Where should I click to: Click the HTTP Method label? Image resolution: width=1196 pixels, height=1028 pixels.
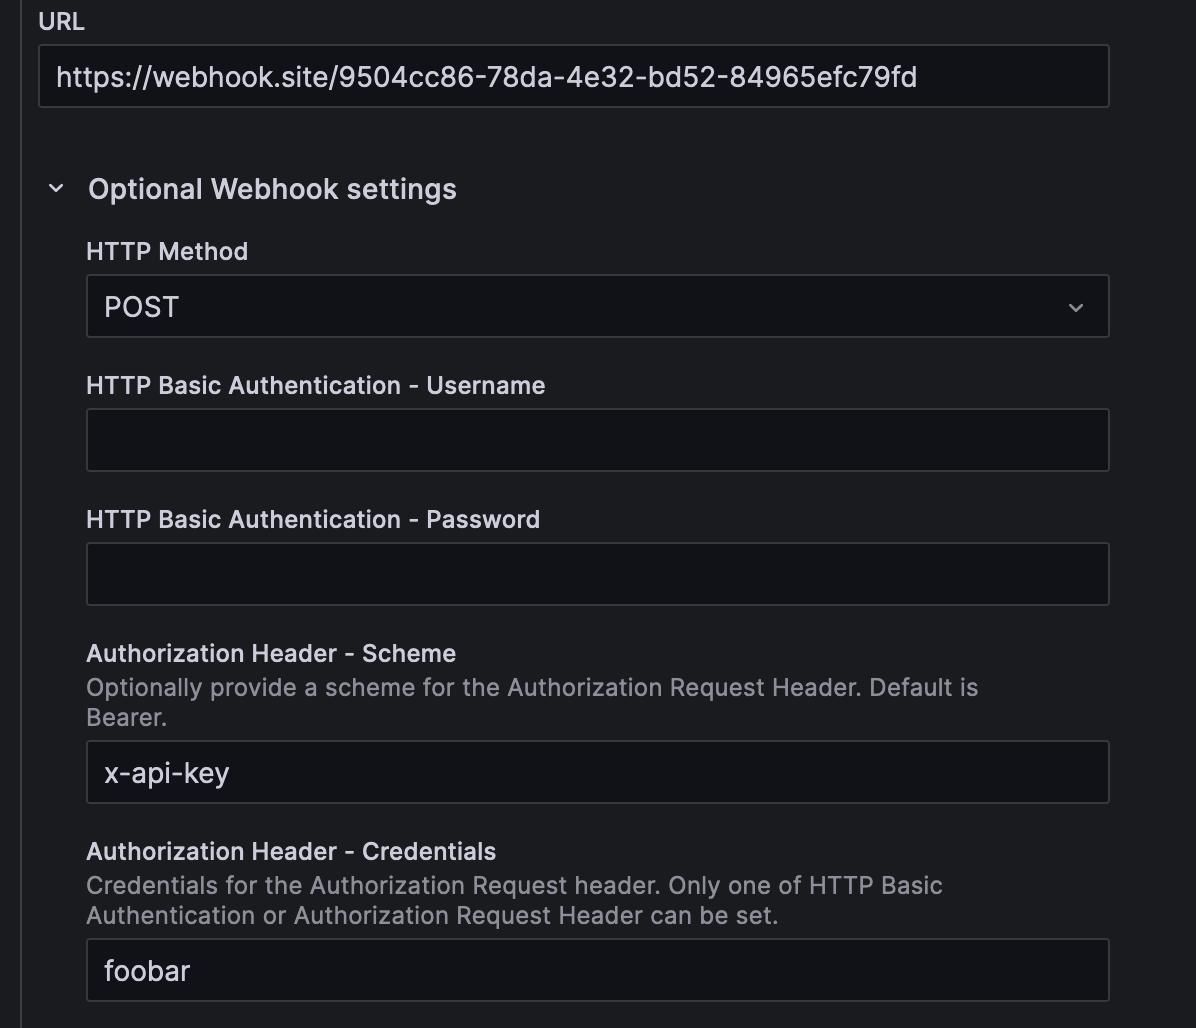167,251
